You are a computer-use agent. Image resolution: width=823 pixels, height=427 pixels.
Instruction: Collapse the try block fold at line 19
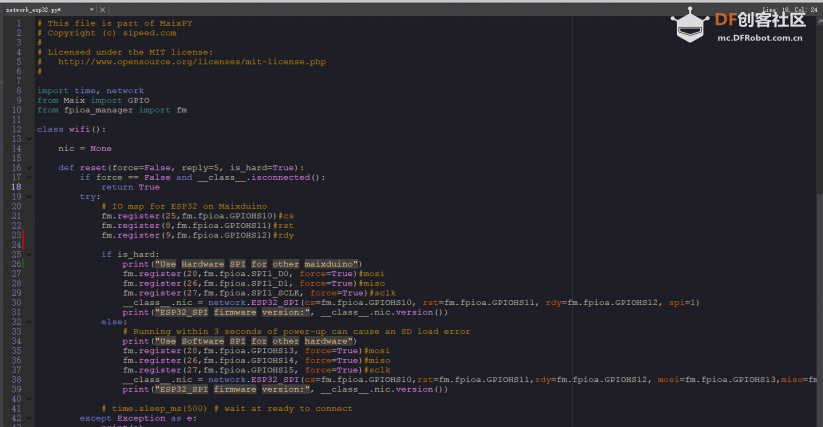29,197
